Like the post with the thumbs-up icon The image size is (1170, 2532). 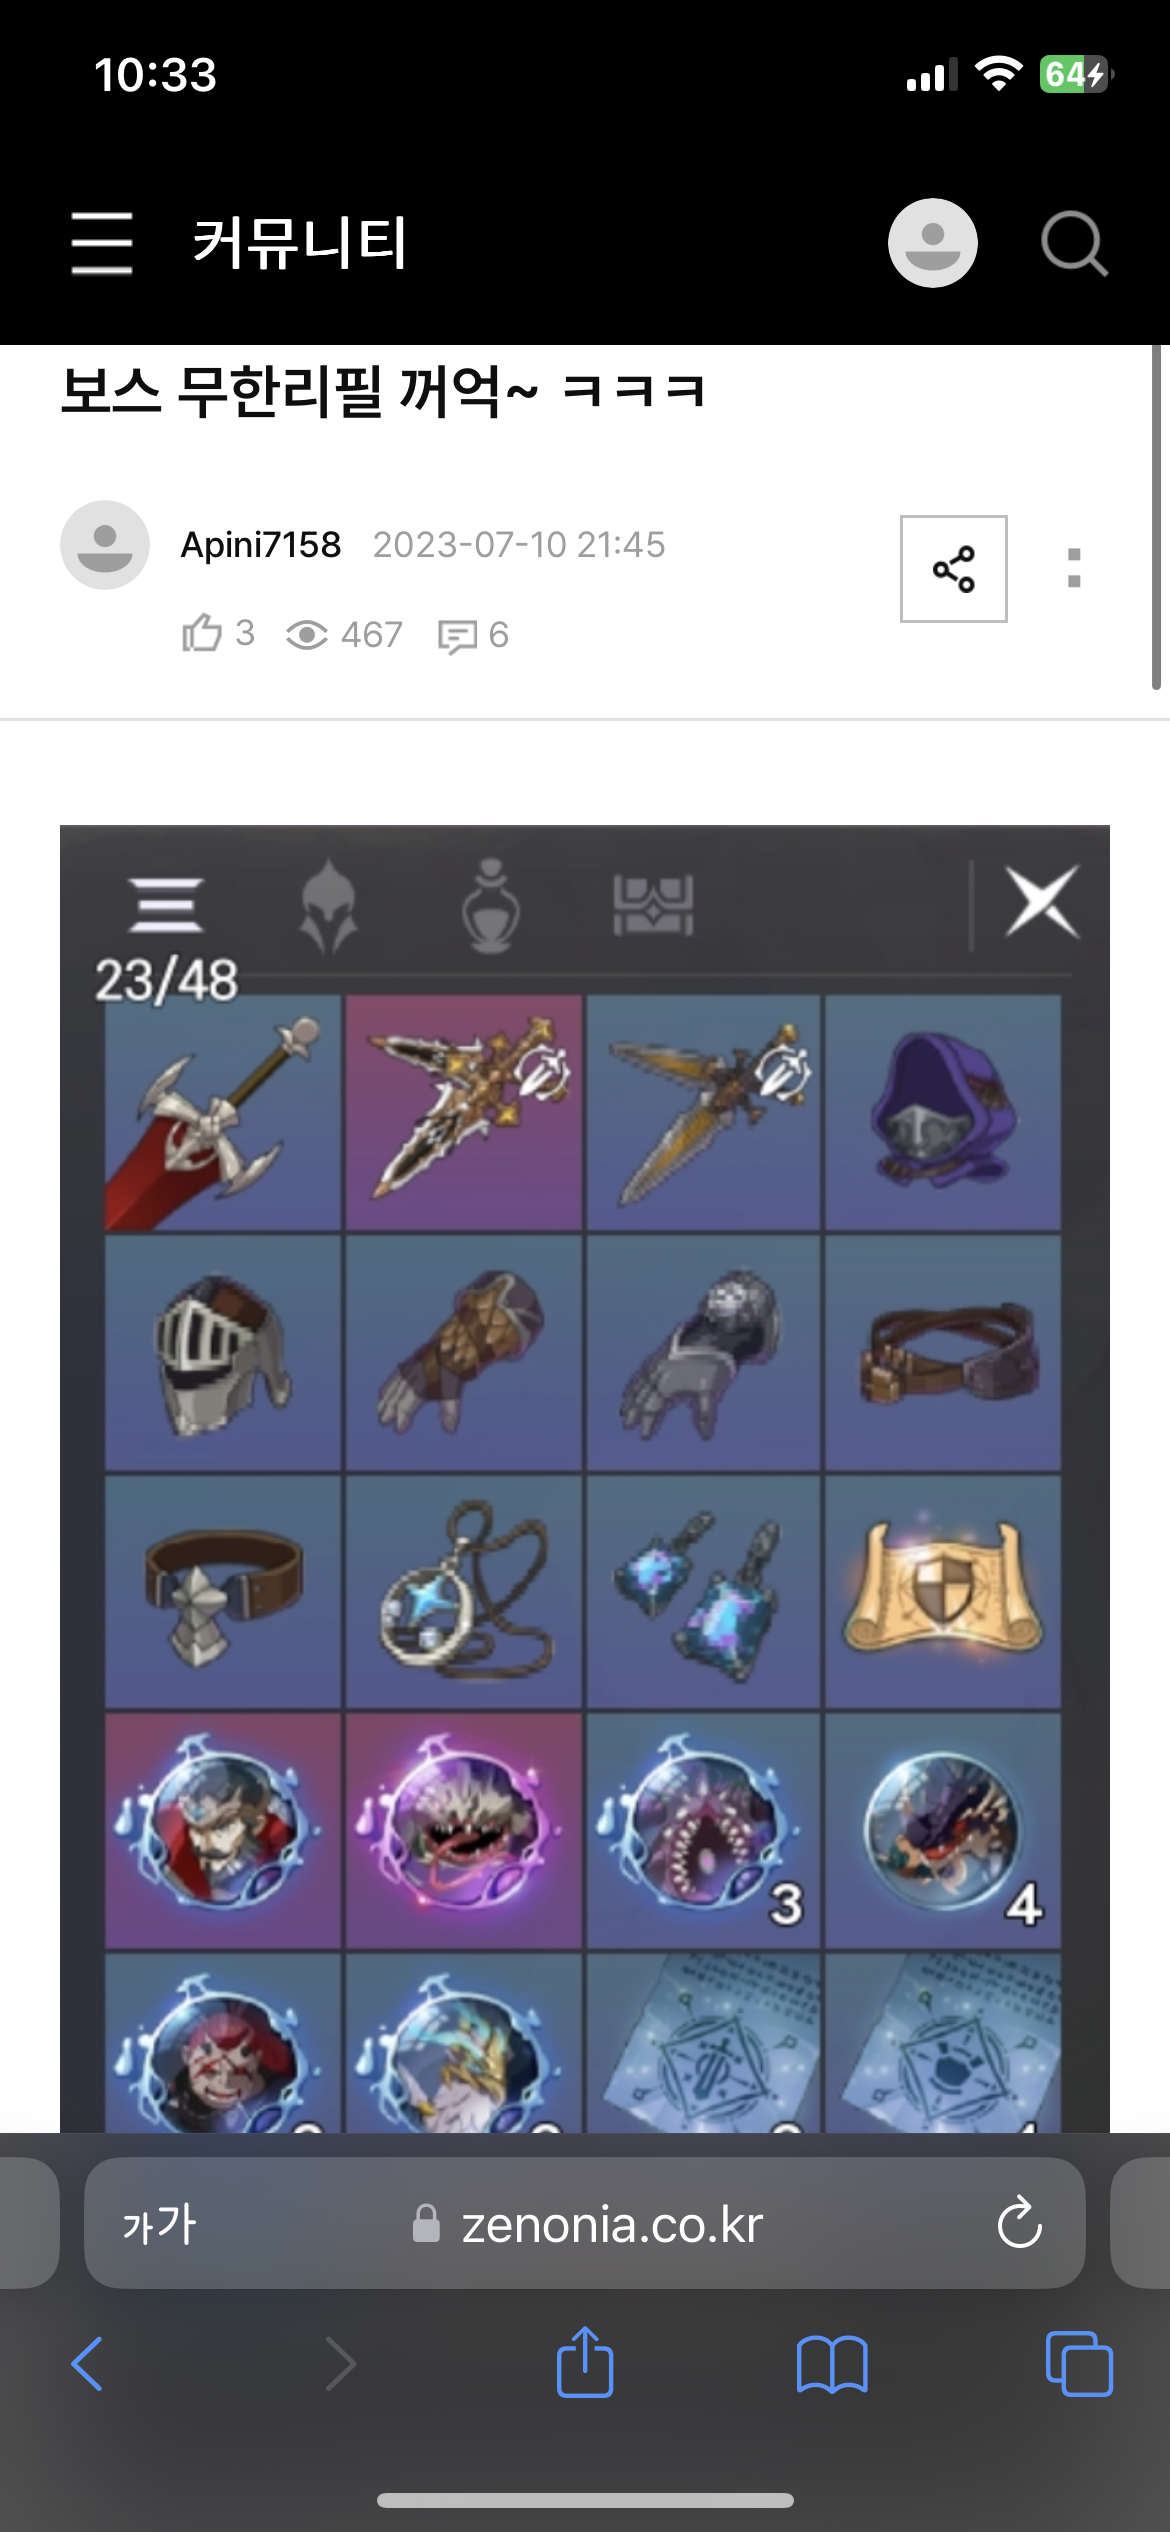pos(202,634)
